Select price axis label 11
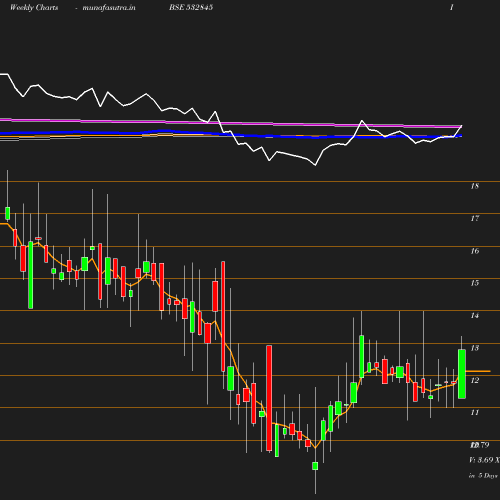The image size is (500, 500). (475, 413)
